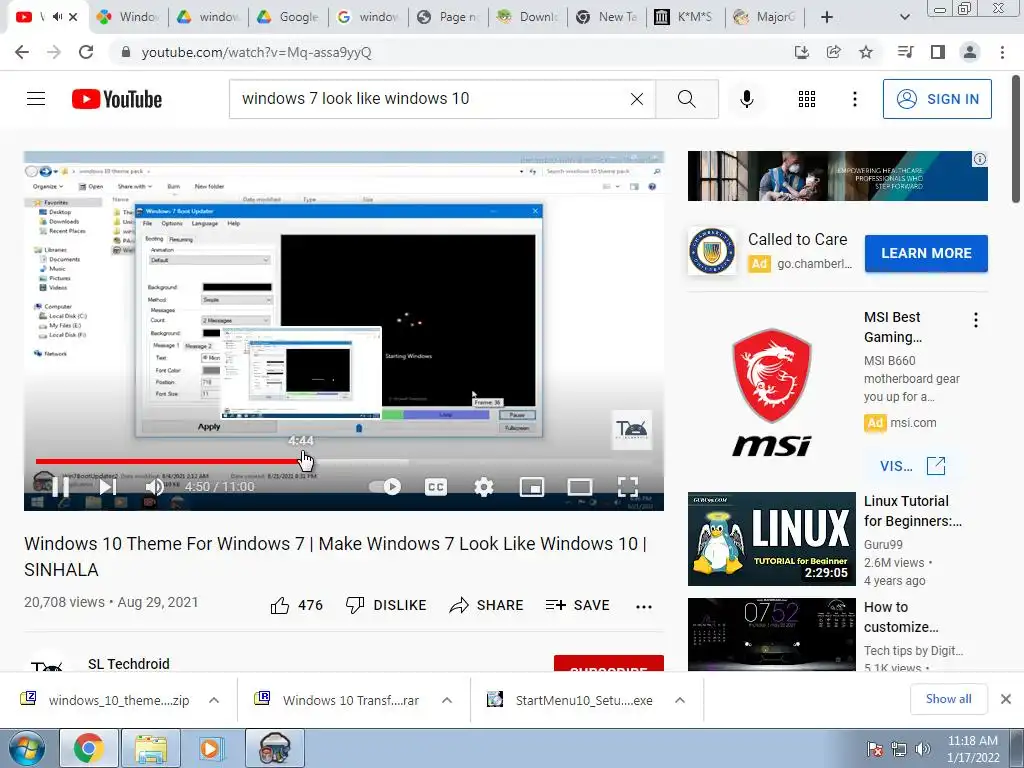Screen dimensions: 1024x768
Task: Click the SIGN IN button
Action: pyautogui.click(x=937, y=99)
